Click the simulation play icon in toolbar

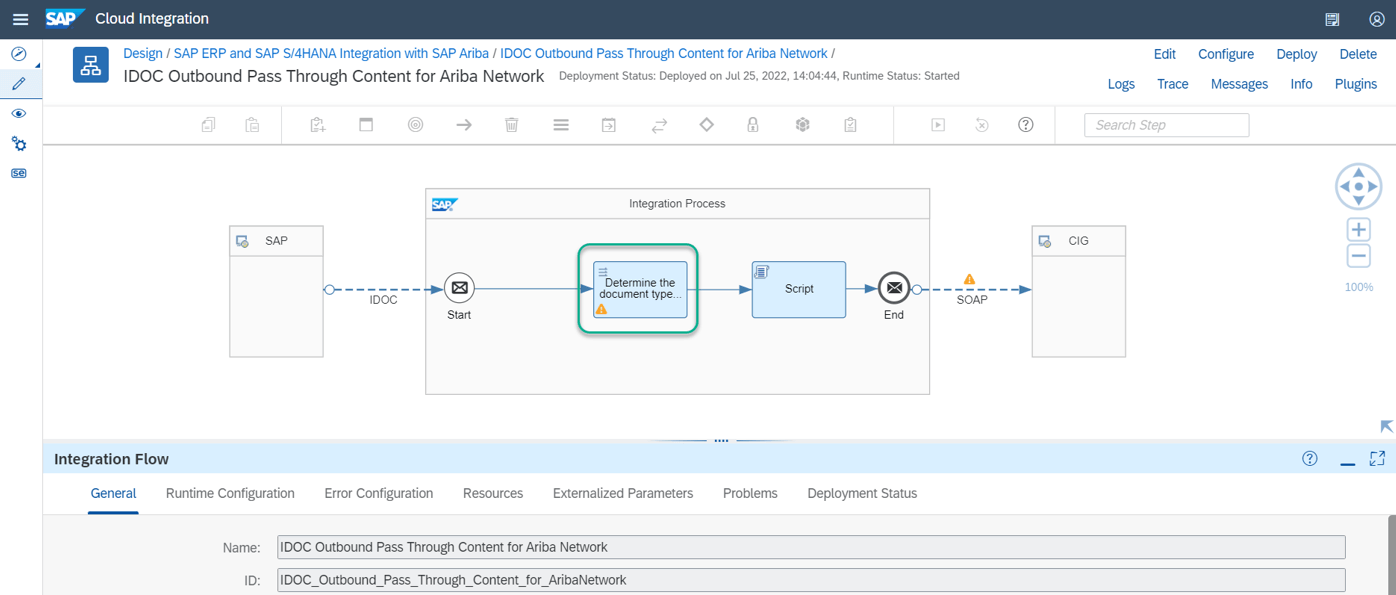tap(938, 125)
